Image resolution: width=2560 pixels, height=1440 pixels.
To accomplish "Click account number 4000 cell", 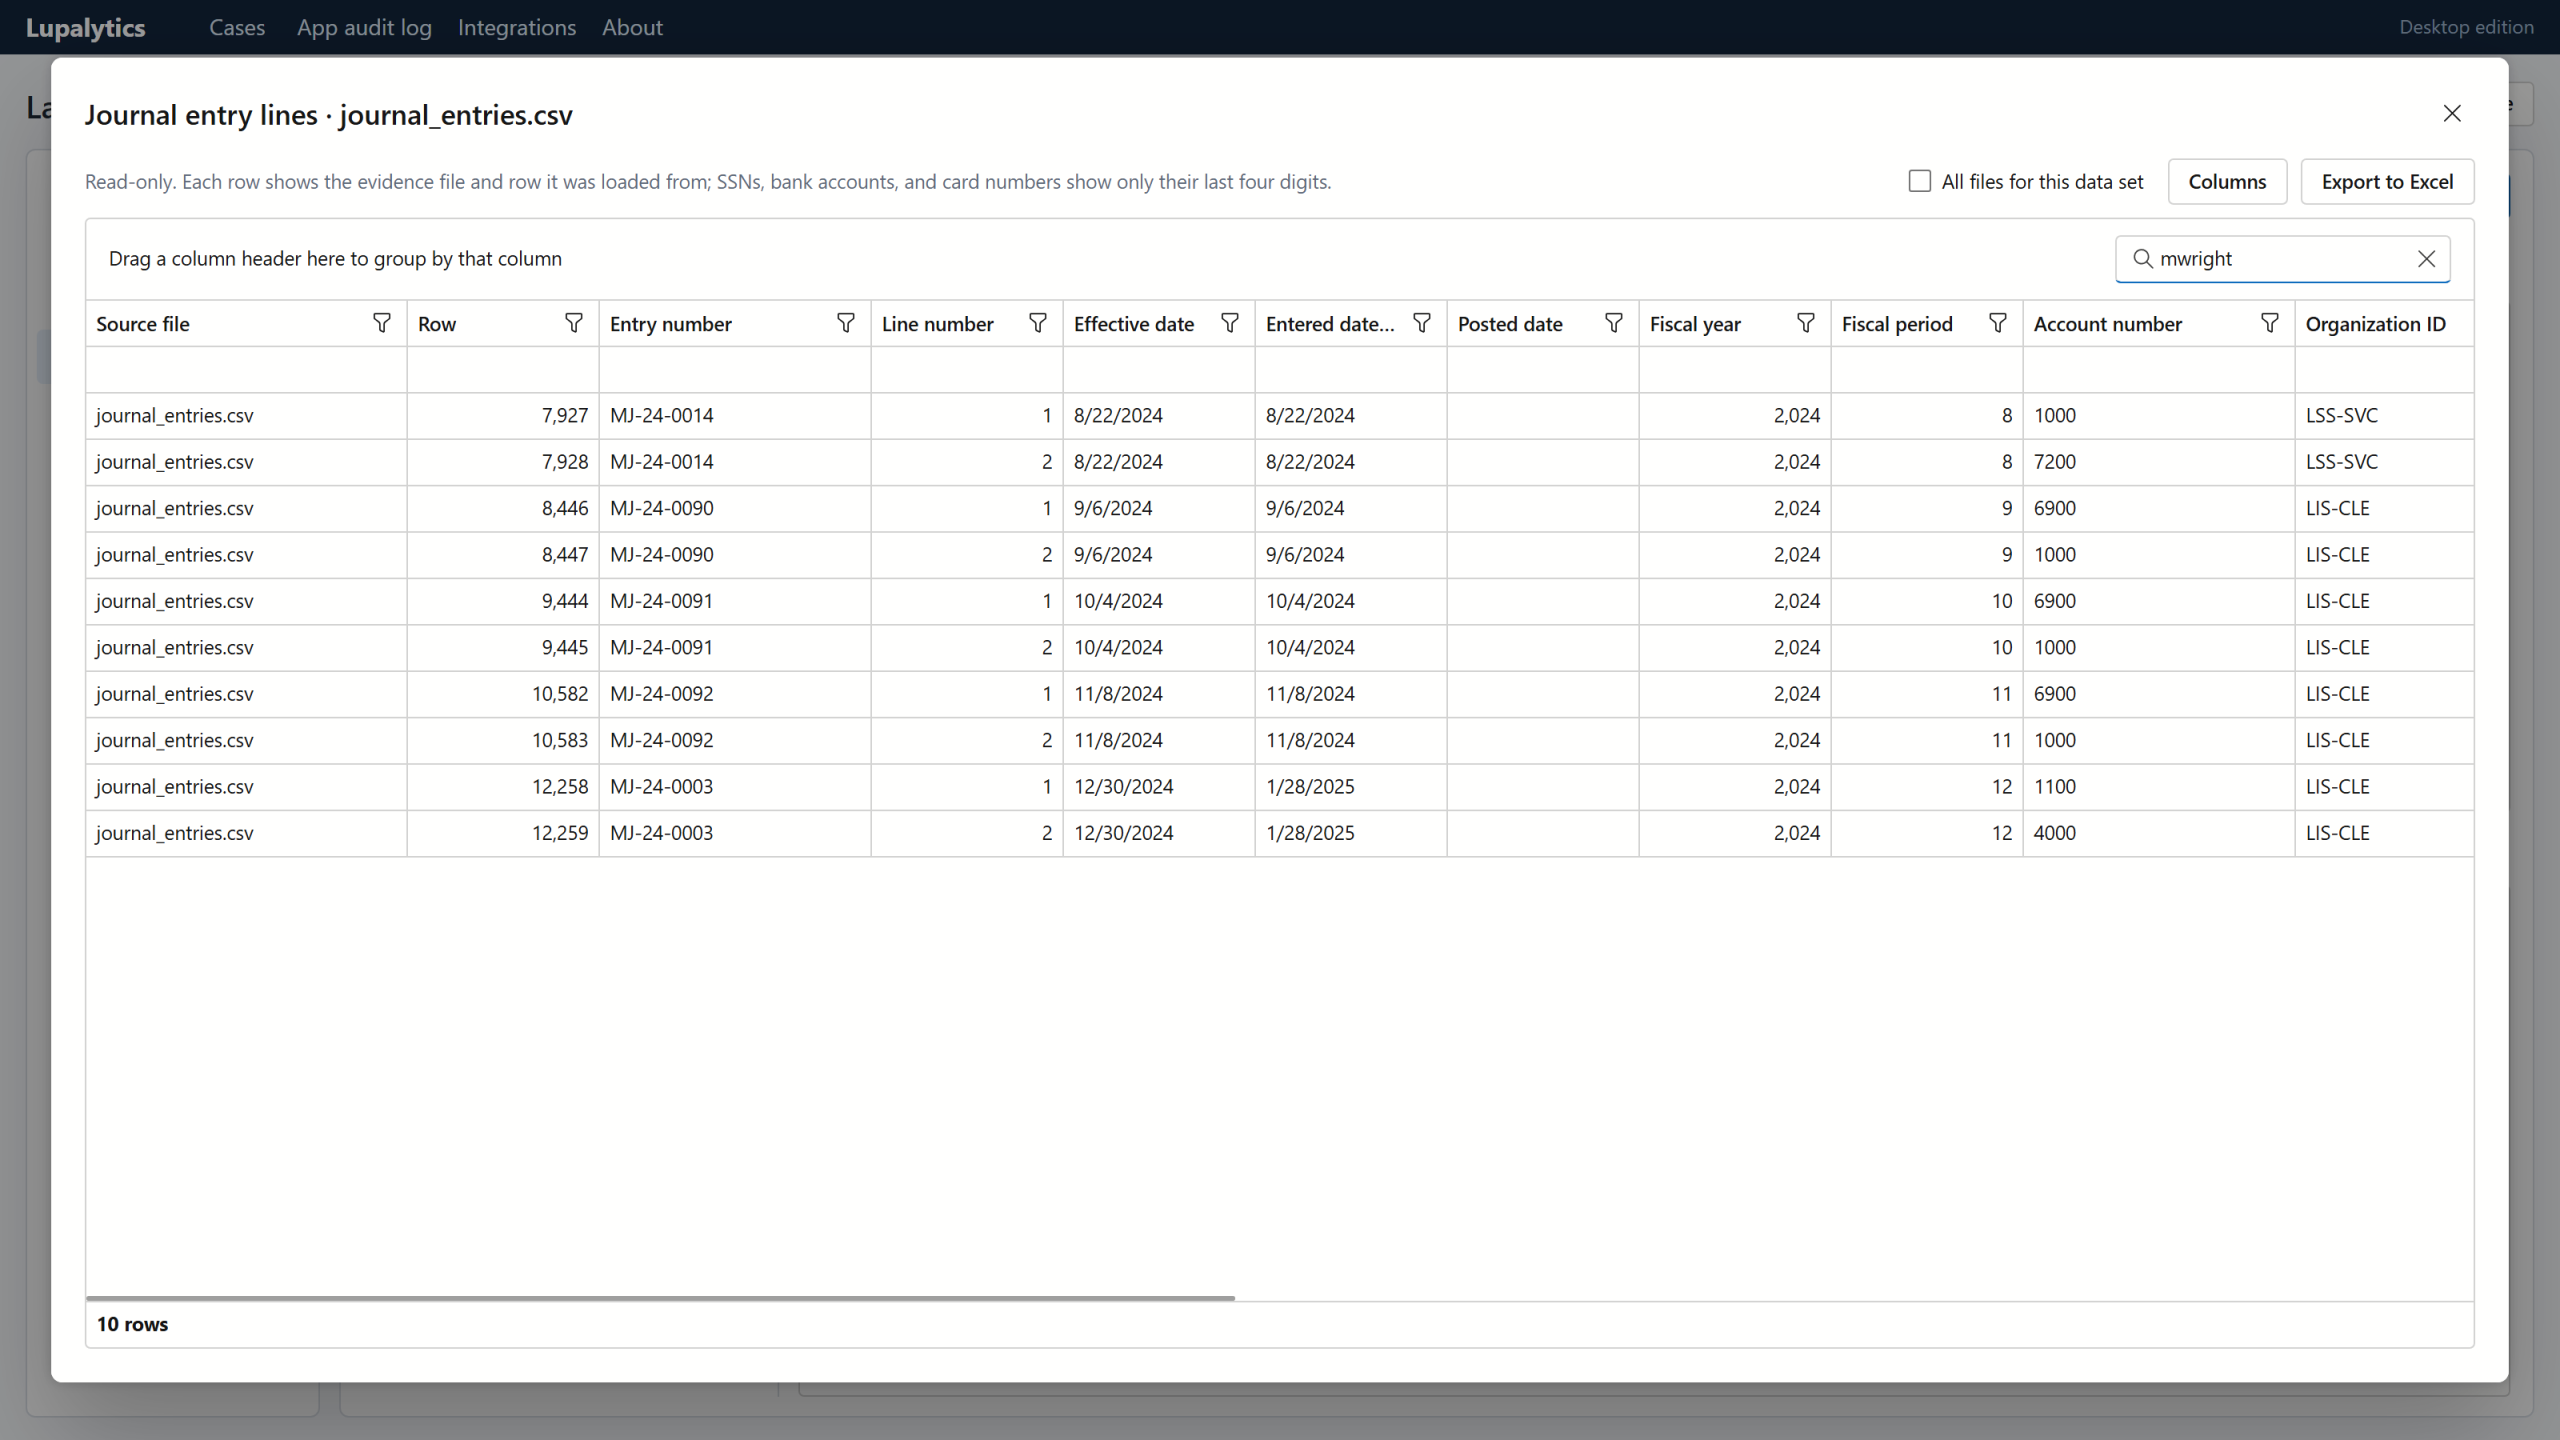I will coord(2159,833).
